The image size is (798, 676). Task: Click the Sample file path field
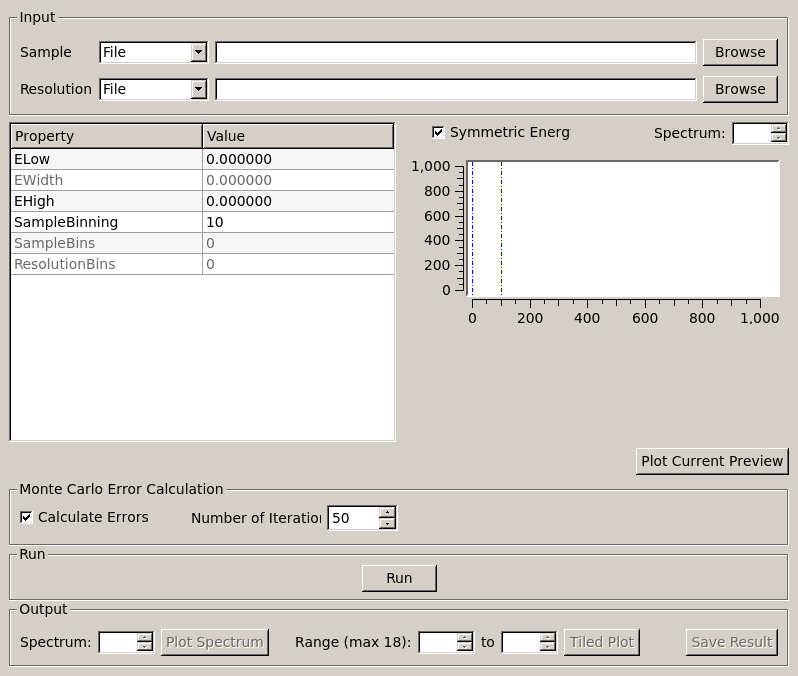coord(455,52)
